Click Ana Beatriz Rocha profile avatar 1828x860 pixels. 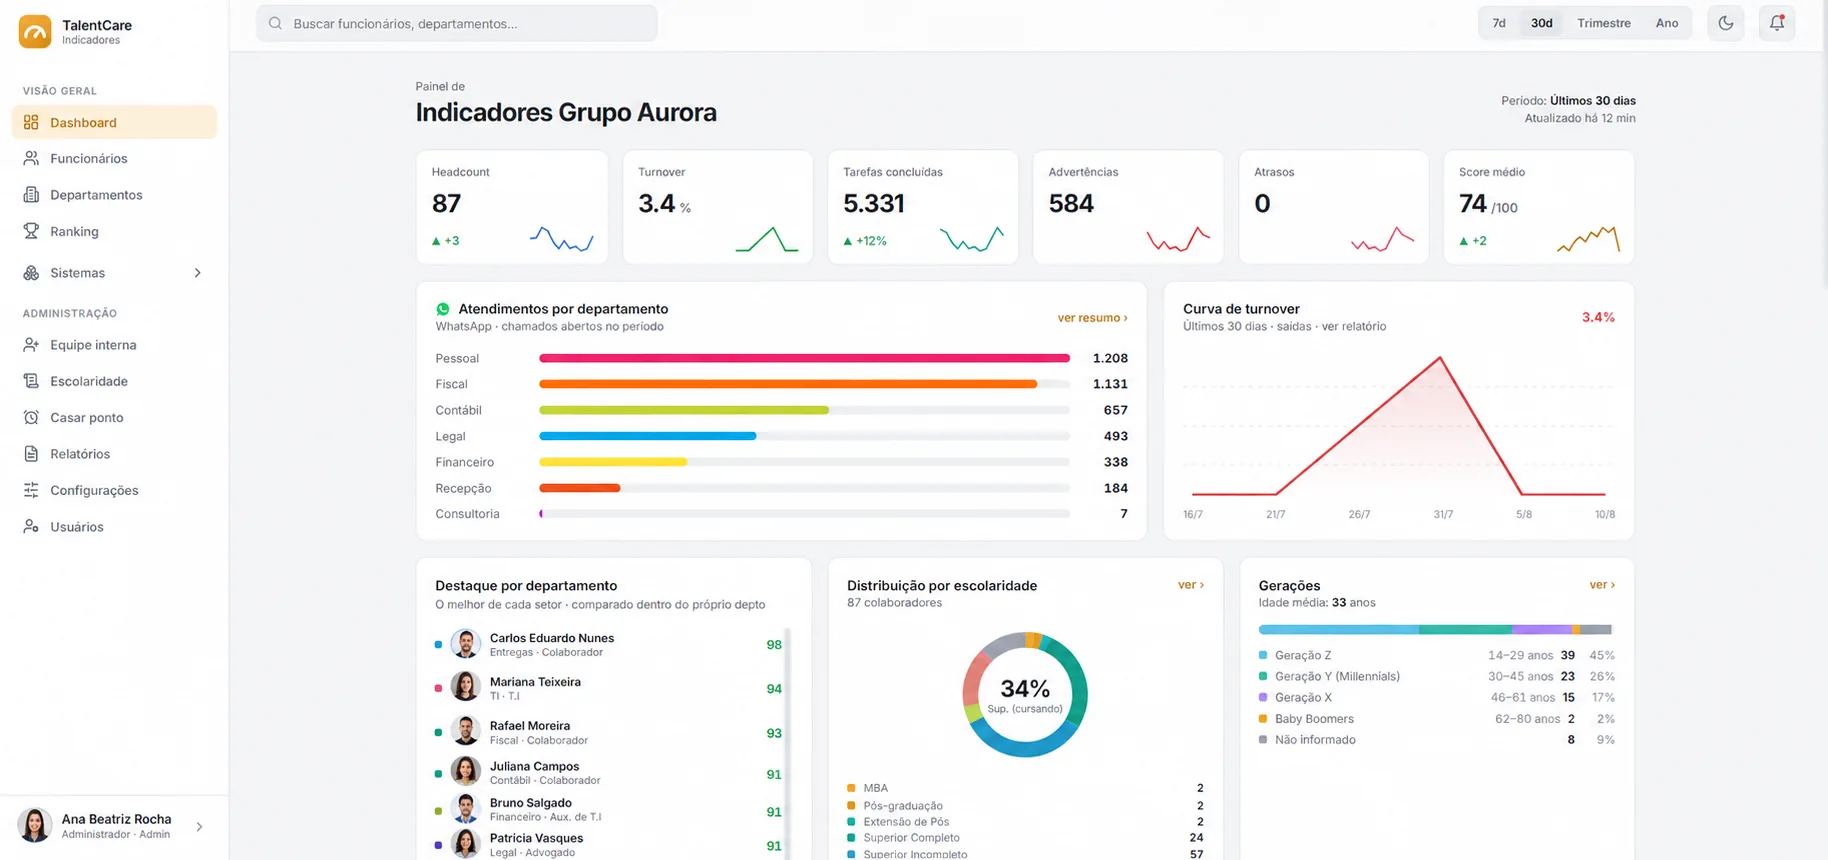(x=35, y=825)
